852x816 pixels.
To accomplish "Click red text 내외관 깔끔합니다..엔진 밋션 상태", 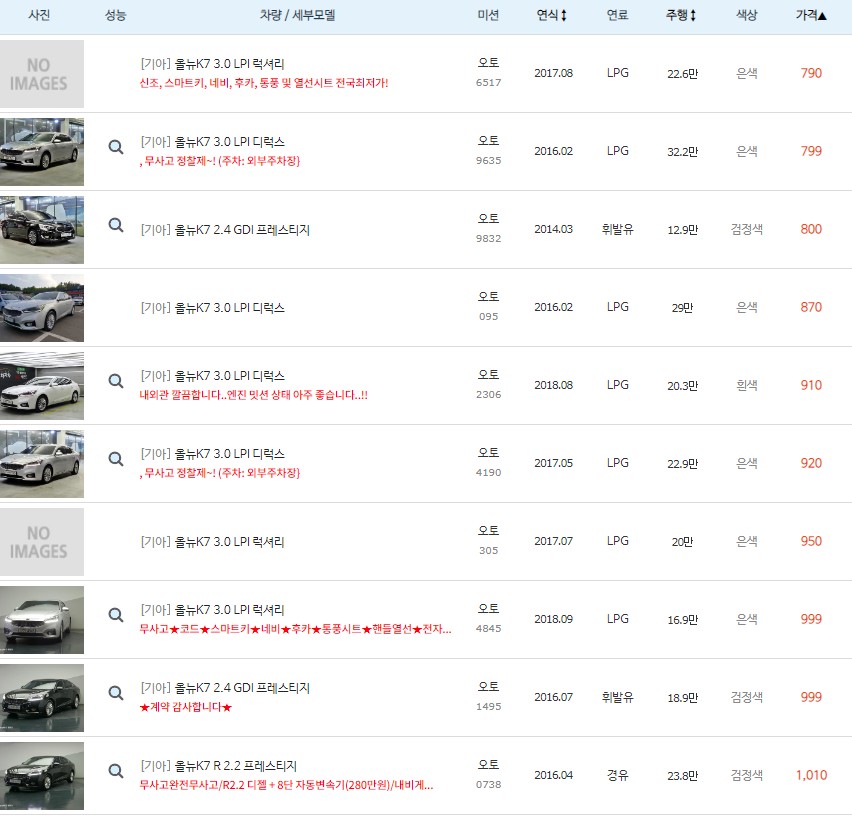I will pos(254,395).
